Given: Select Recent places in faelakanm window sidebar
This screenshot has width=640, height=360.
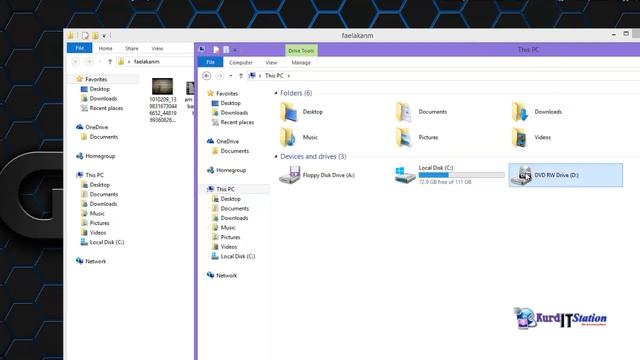Looking at the screenshot, I should pos(101,108).
